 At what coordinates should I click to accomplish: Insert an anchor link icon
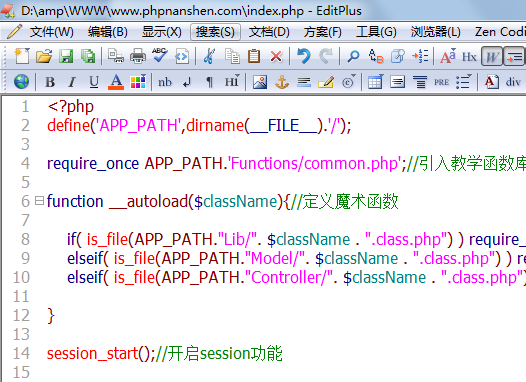[x=282, y=82]
